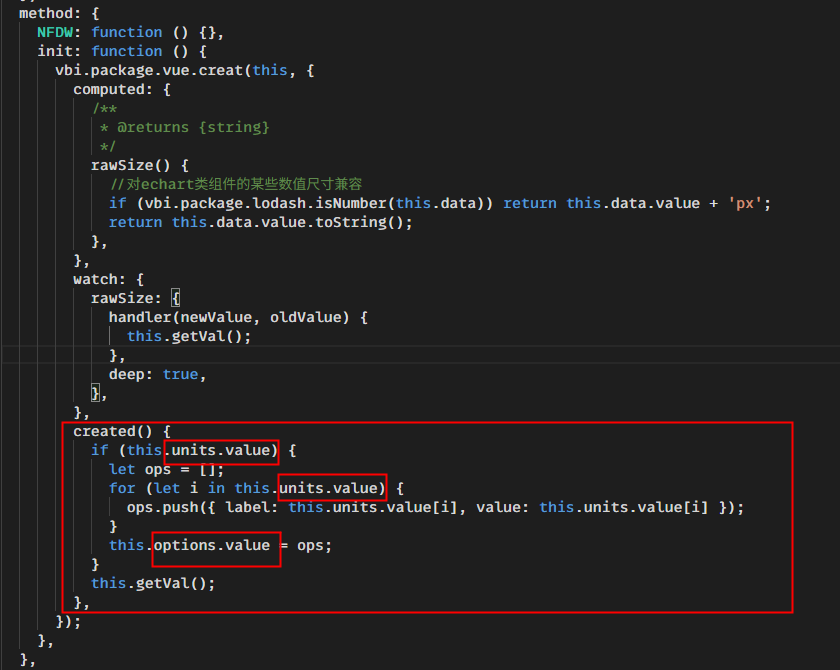
Task: Click the newValue parameter
Action: click(216, 318)
